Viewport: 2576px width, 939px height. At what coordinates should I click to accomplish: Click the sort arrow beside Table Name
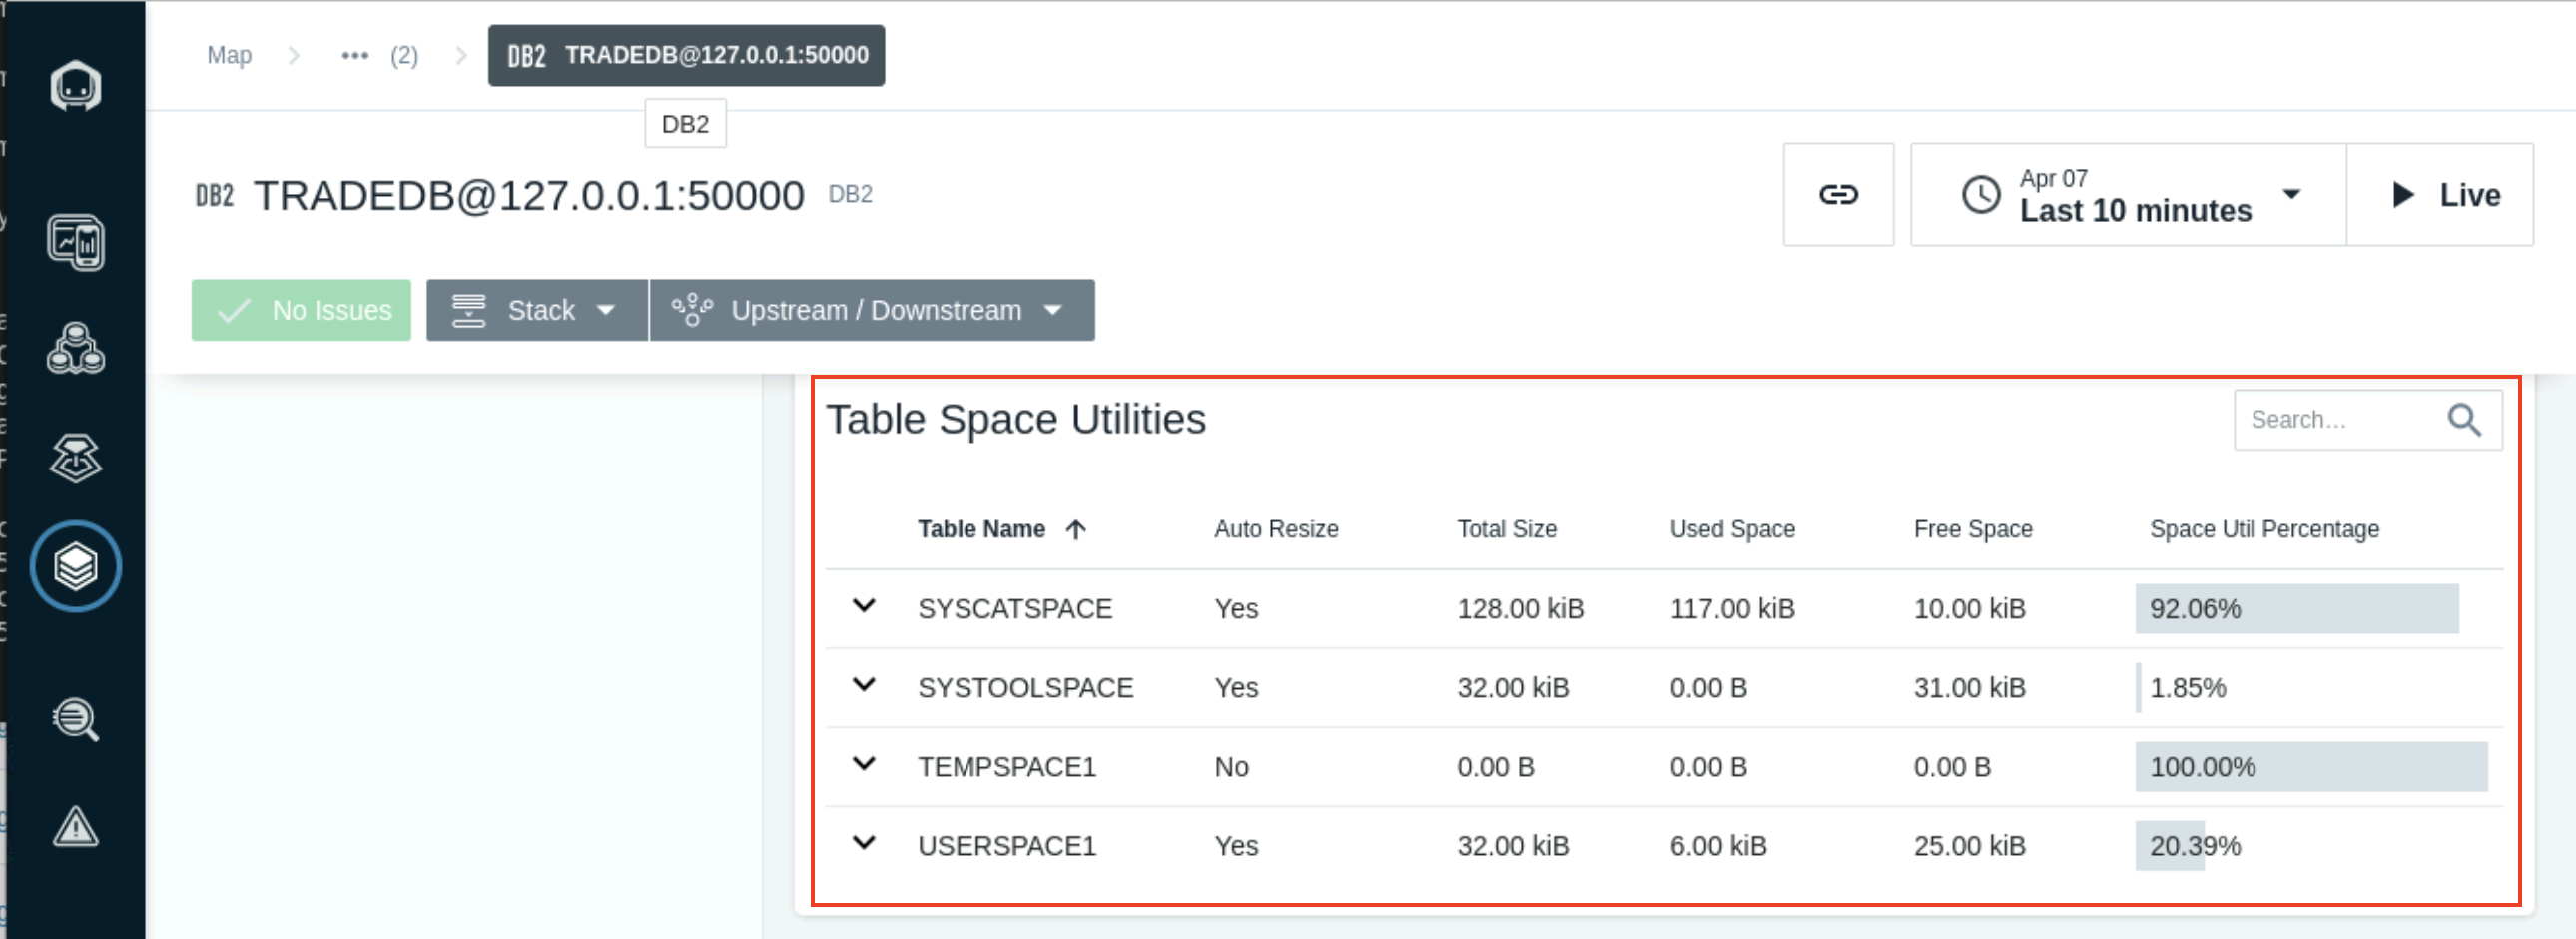[x=1076, y=529]
